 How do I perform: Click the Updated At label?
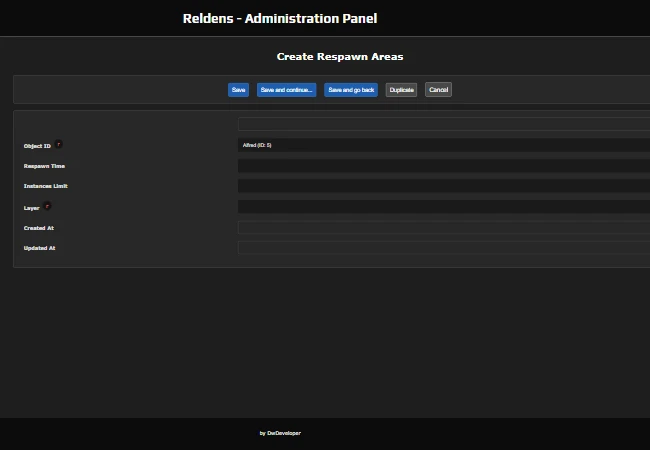coord(39,248)
